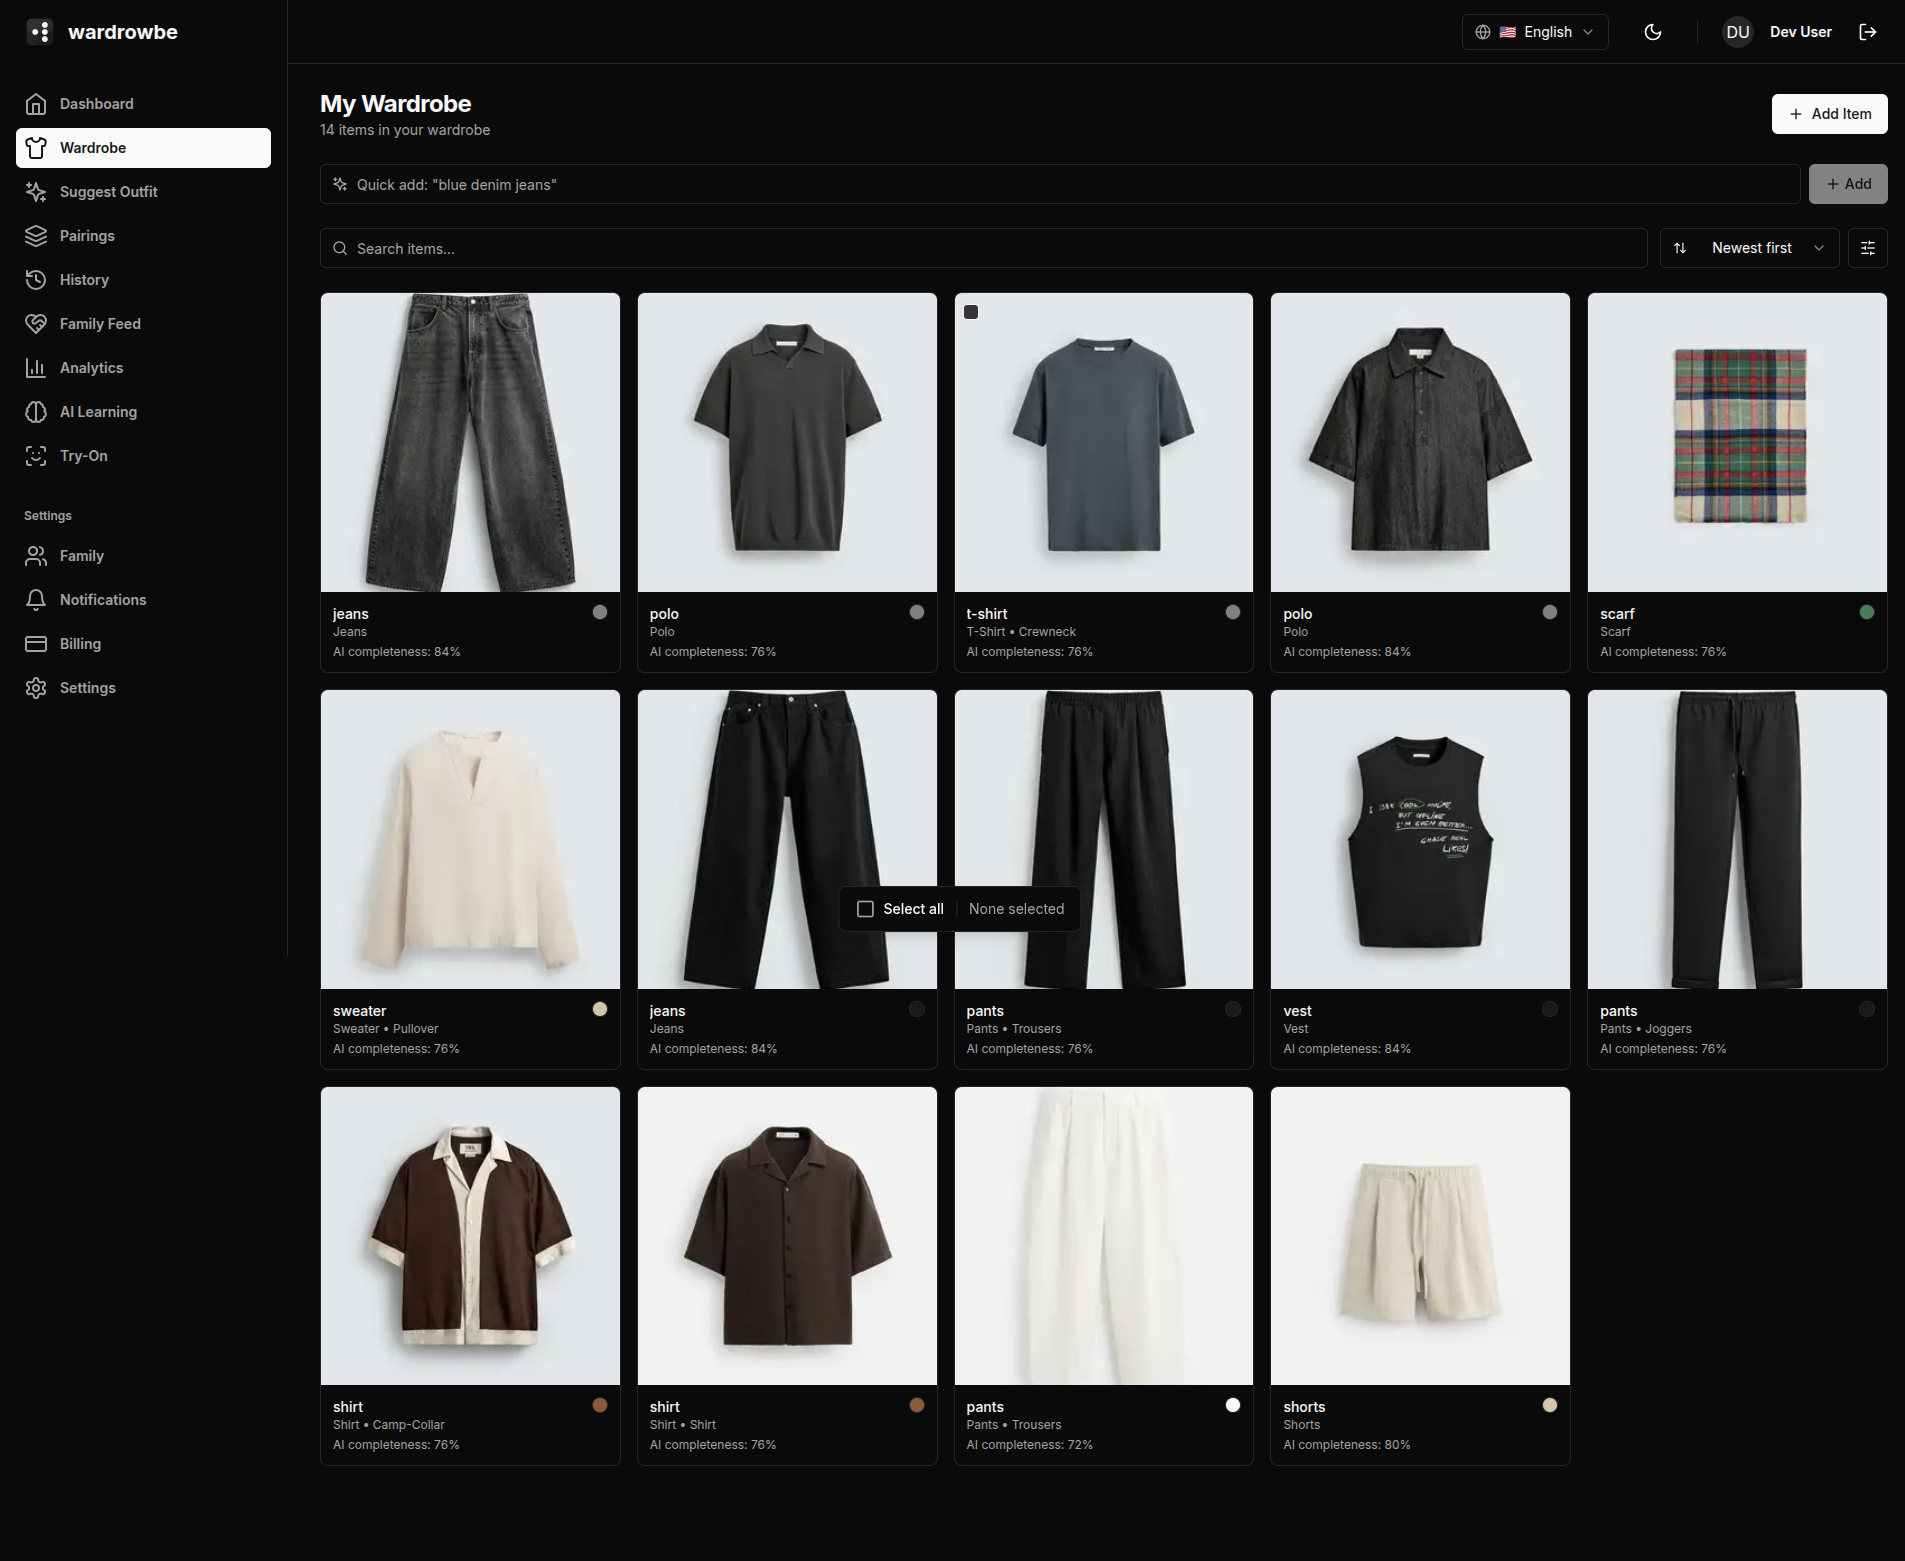The width and height of the screenshot is (1905, 1561).
Task: Toggle the checkbox on the t-shirt card
Action: 971,311
